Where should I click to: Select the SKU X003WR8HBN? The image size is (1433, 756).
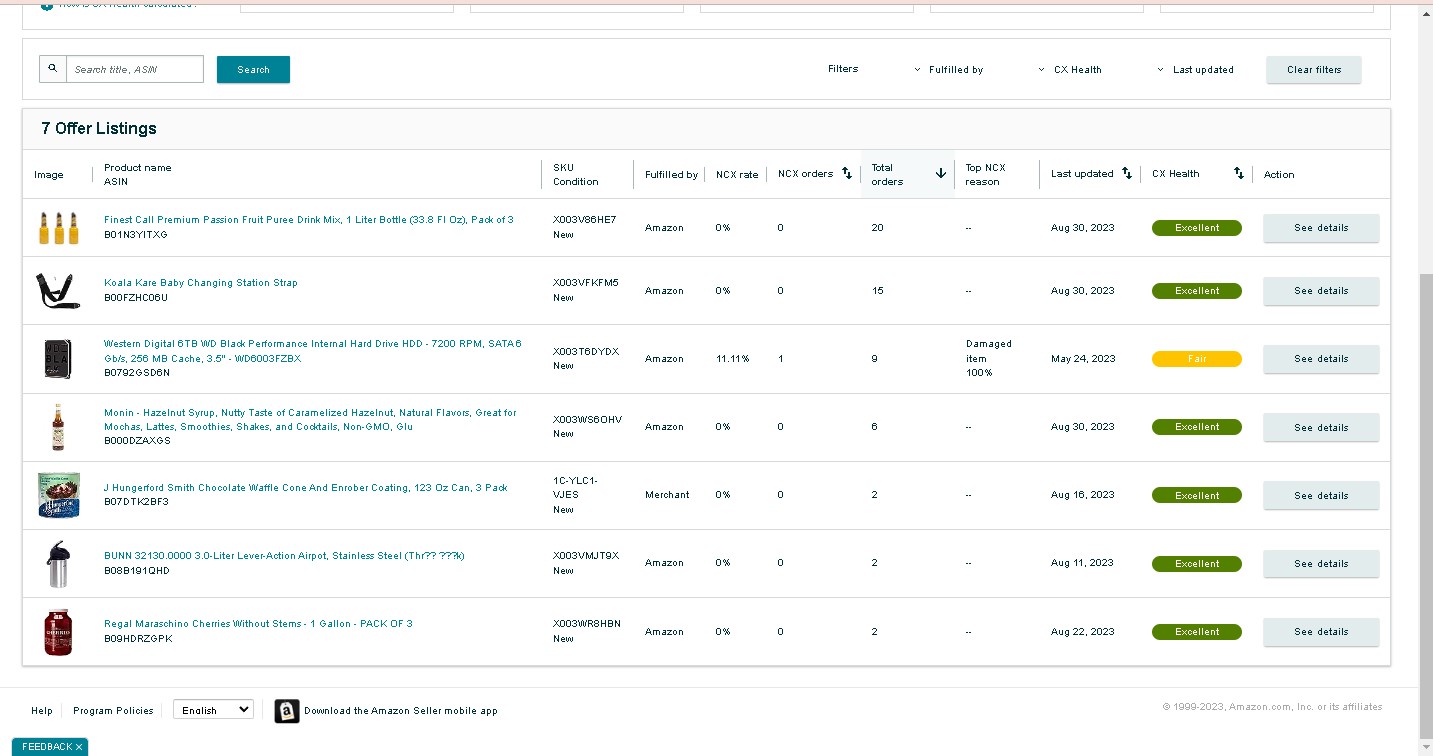[587, 624]
